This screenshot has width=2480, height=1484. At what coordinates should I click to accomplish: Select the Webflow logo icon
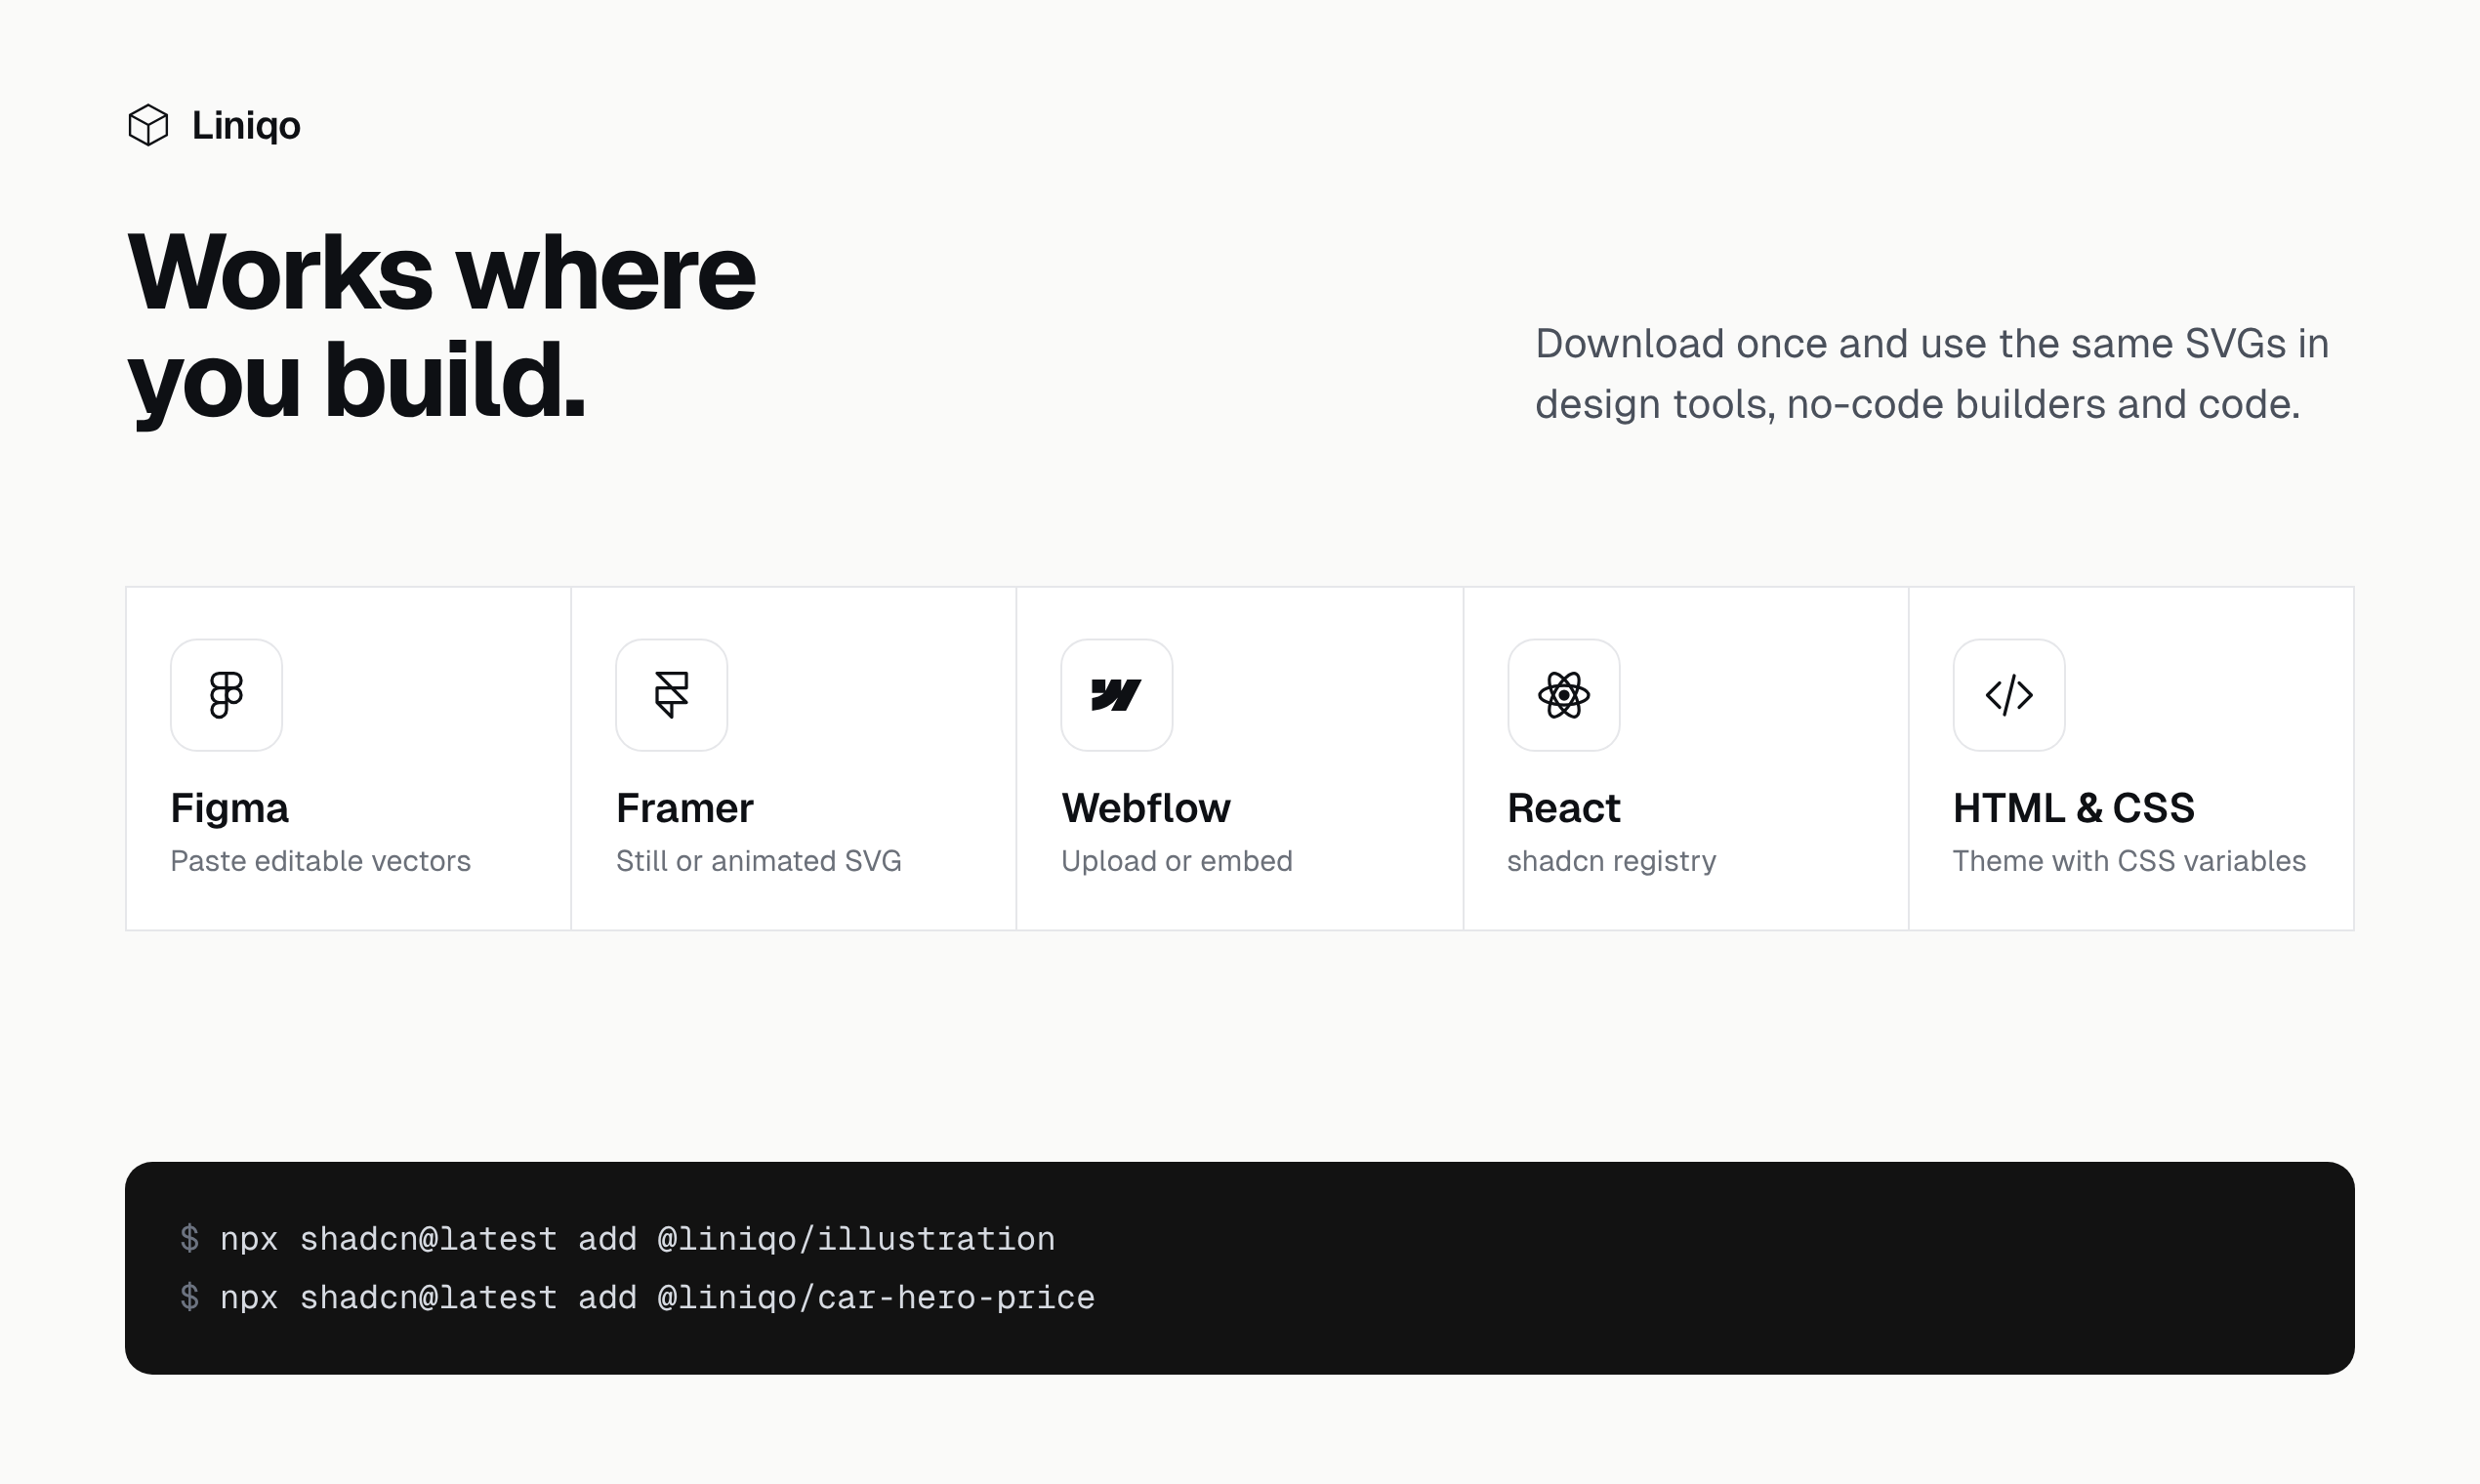(1117, 695)
